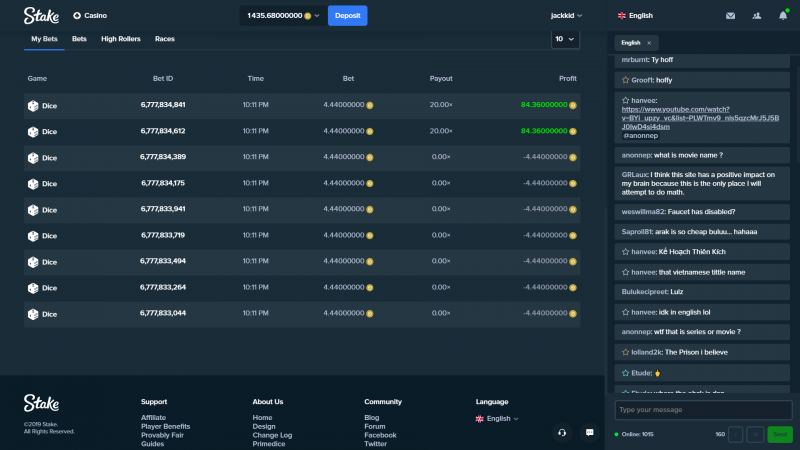
Task: Switch to the Races tab
Action: pyautogui.click(x=165, y=39)
